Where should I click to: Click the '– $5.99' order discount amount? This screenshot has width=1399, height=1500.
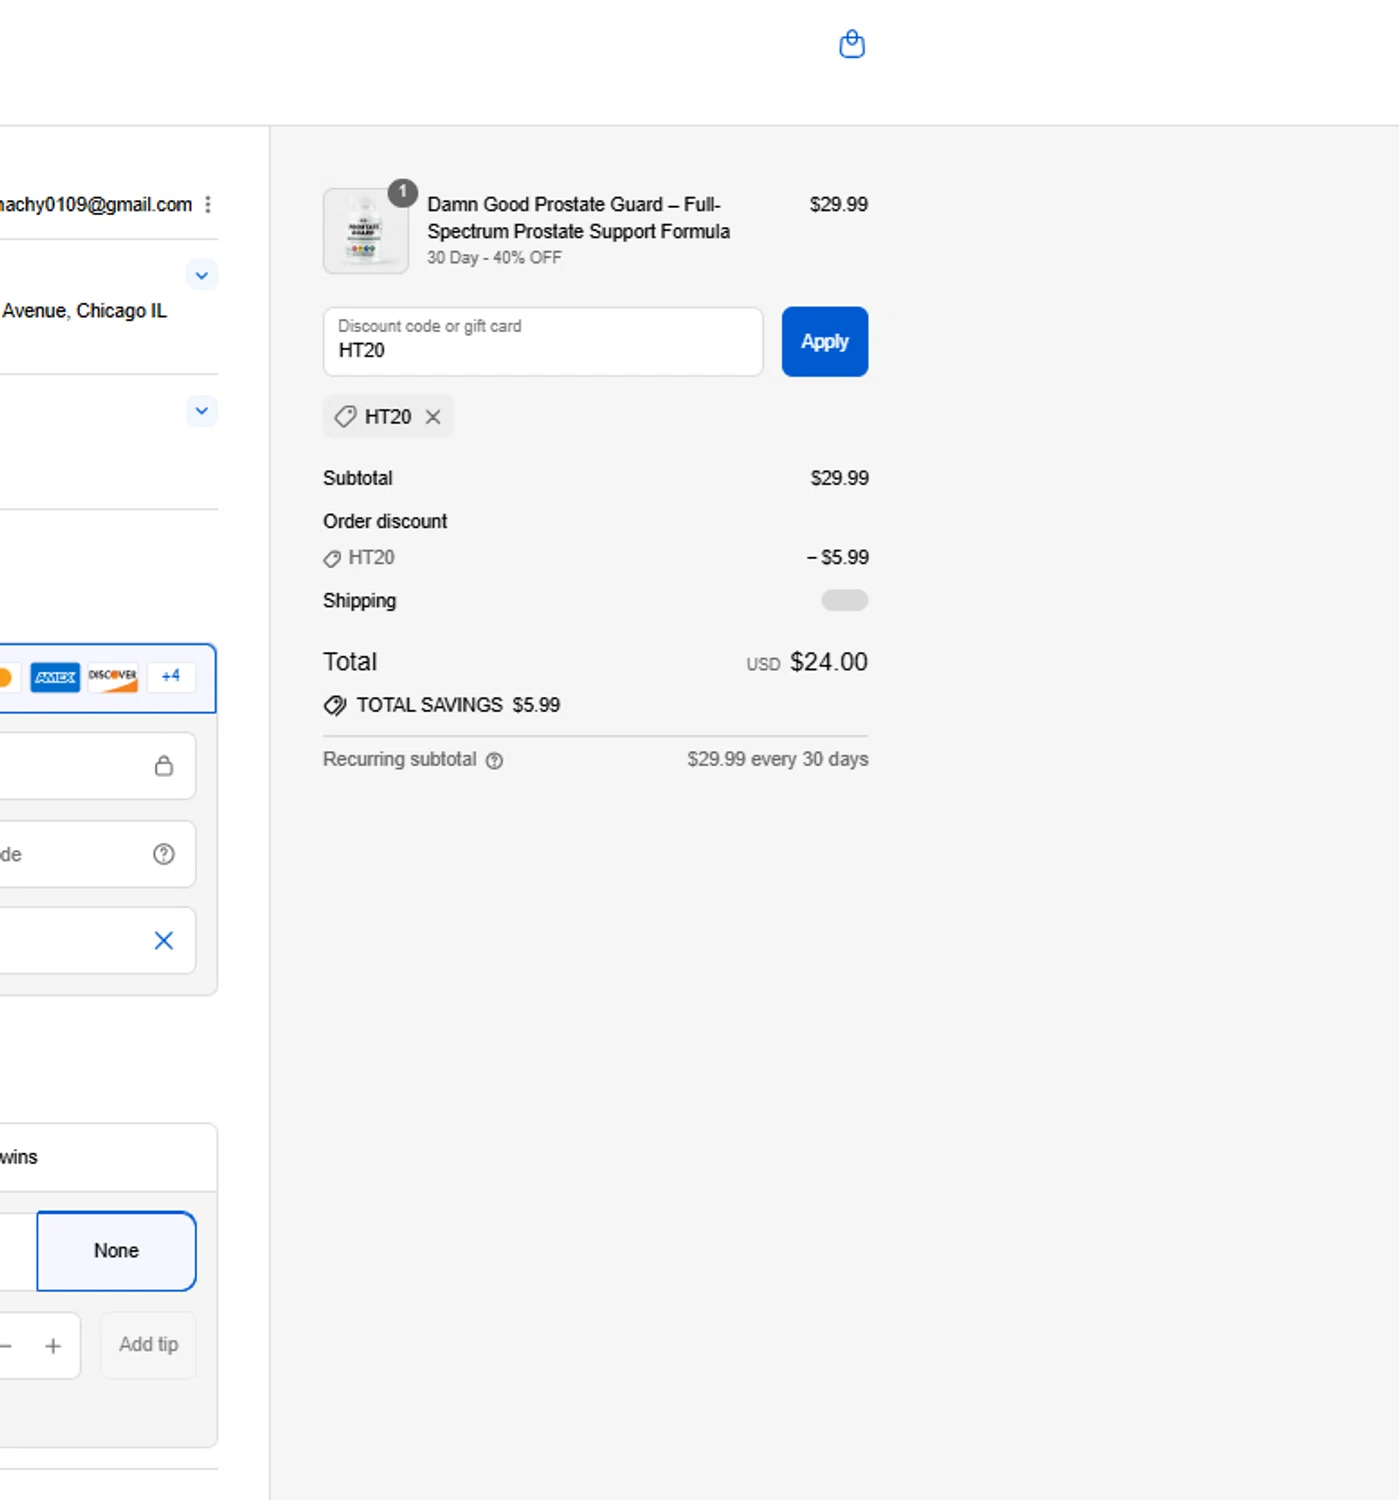(x=838, y=557)
